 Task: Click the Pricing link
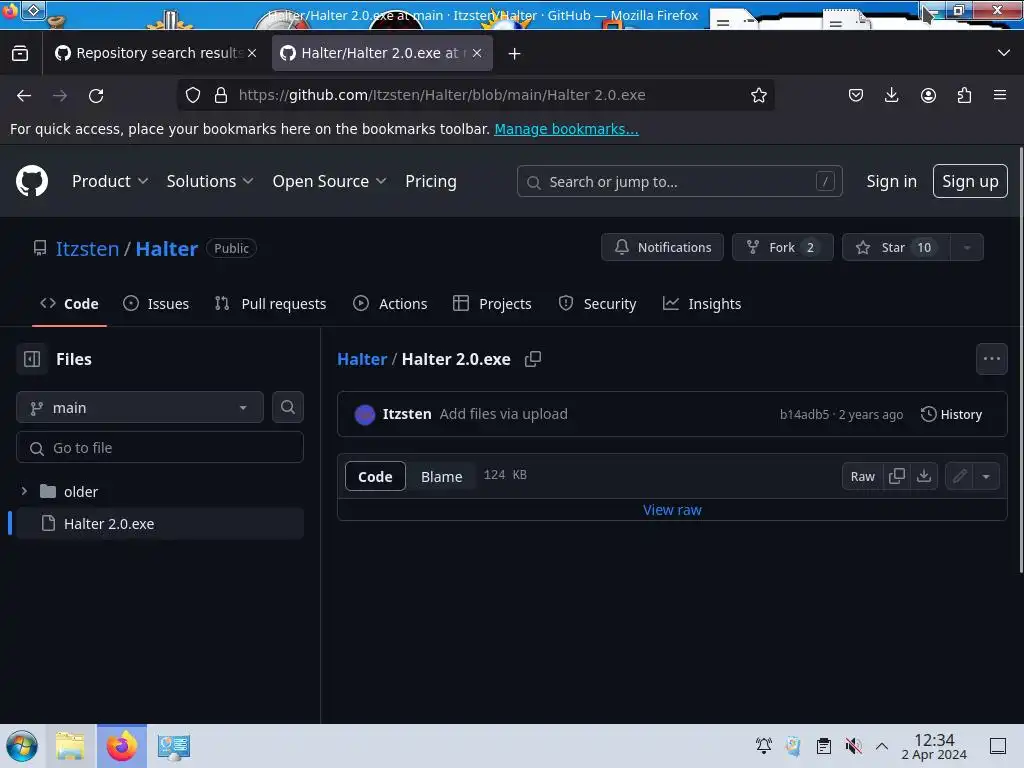[430, 181]
